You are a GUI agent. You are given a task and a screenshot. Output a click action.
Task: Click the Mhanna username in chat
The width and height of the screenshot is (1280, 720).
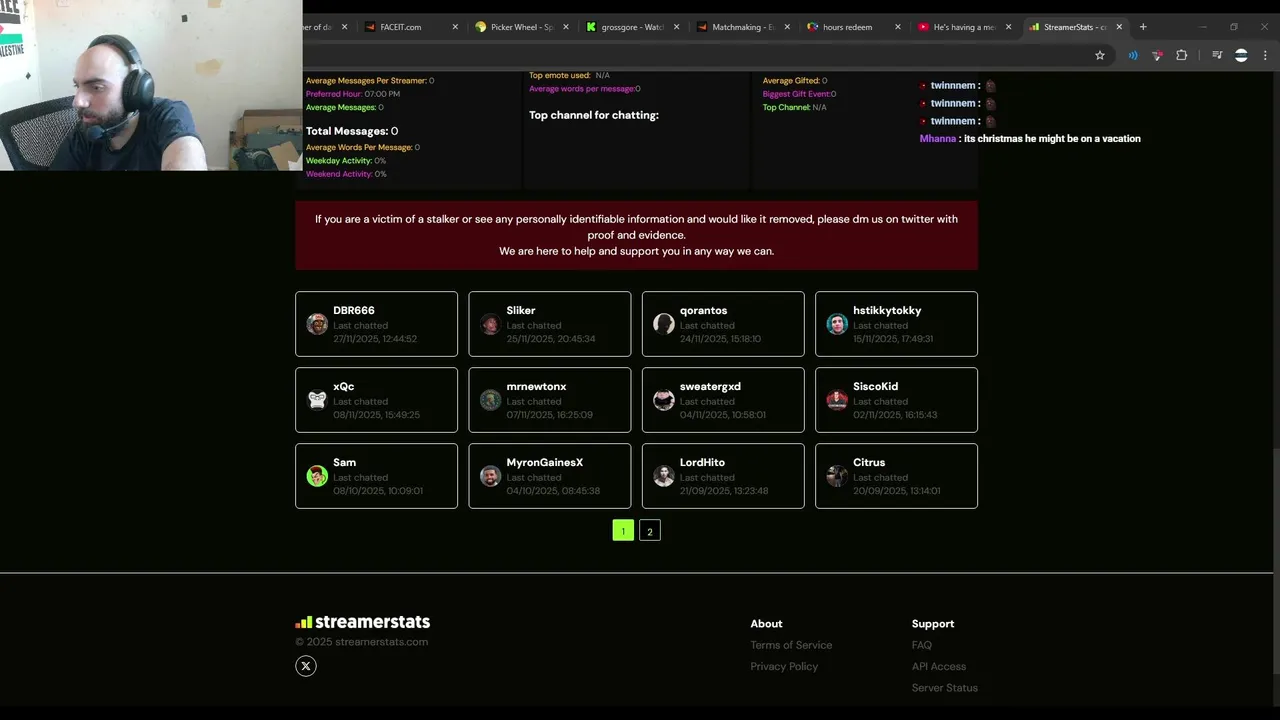938,139
